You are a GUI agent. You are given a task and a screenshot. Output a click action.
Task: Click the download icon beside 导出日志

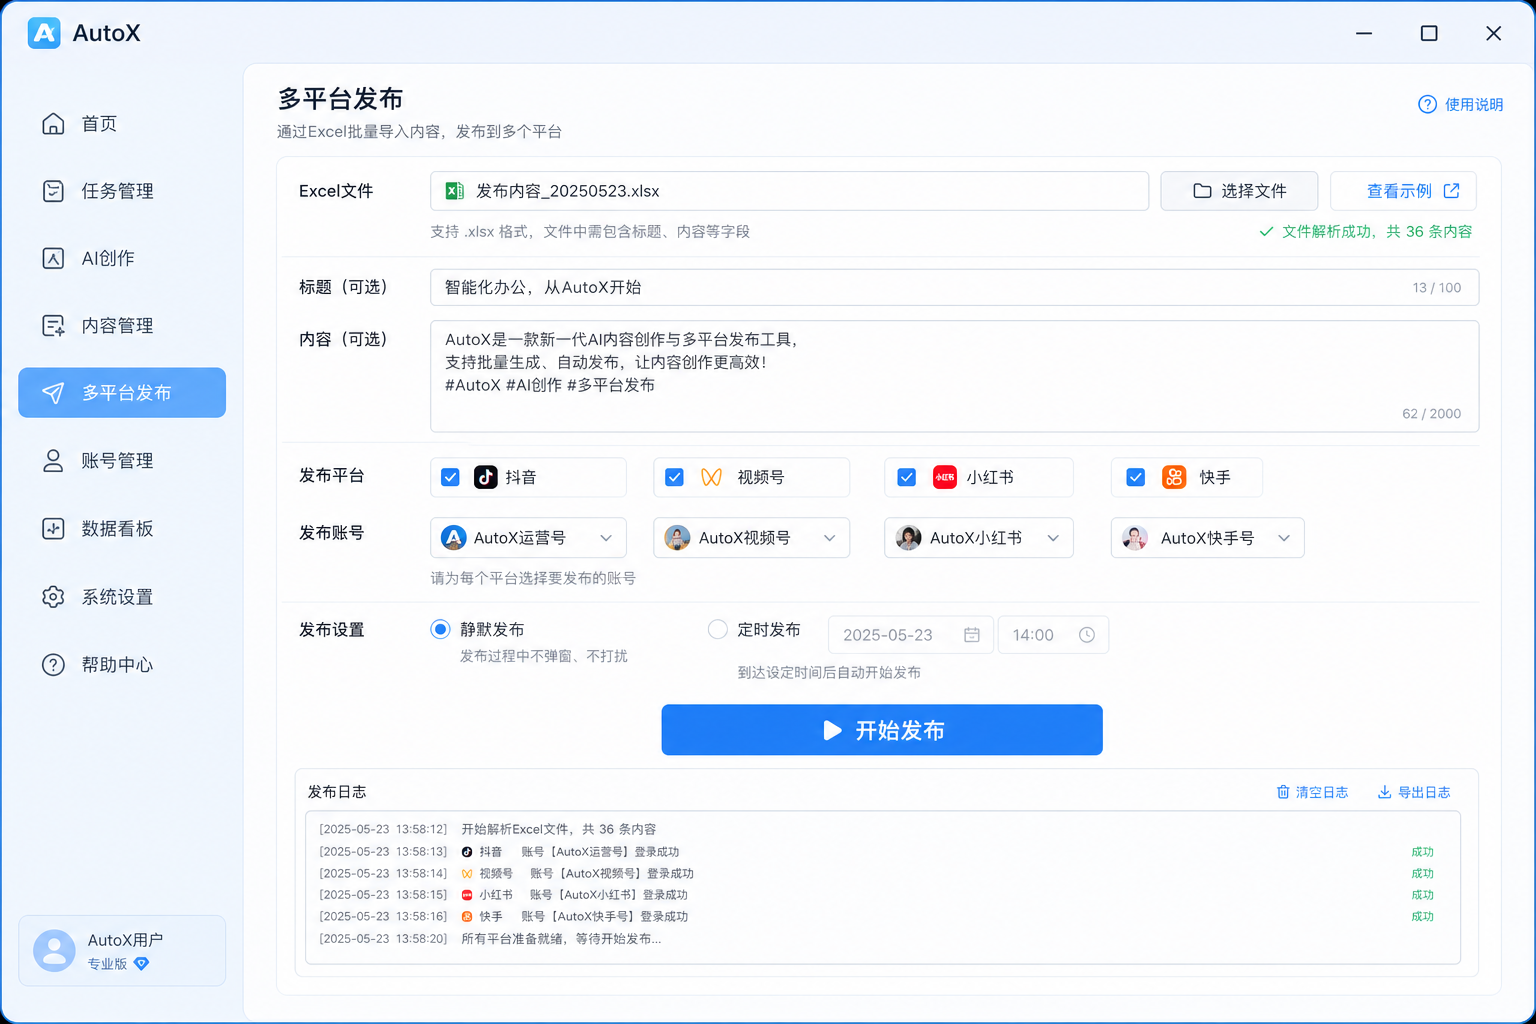coord(1385,792)
